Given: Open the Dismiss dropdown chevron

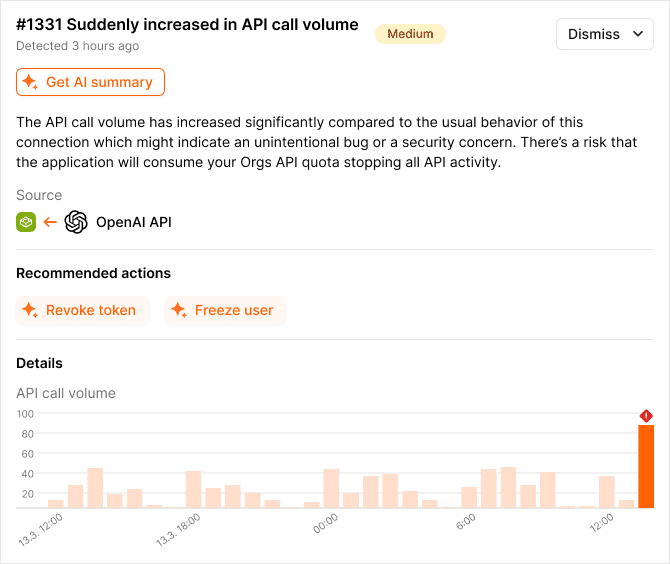Looking at the screenshot, I should click(638, 34).
